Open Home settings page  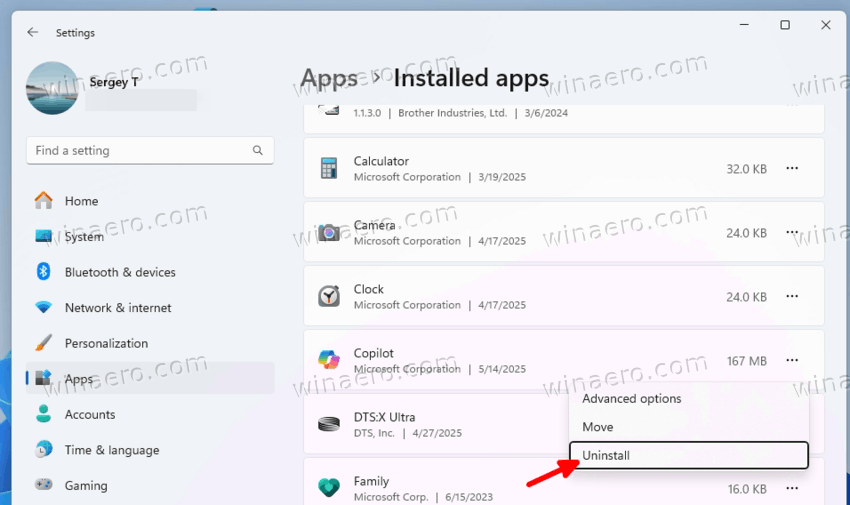[150, 201]
